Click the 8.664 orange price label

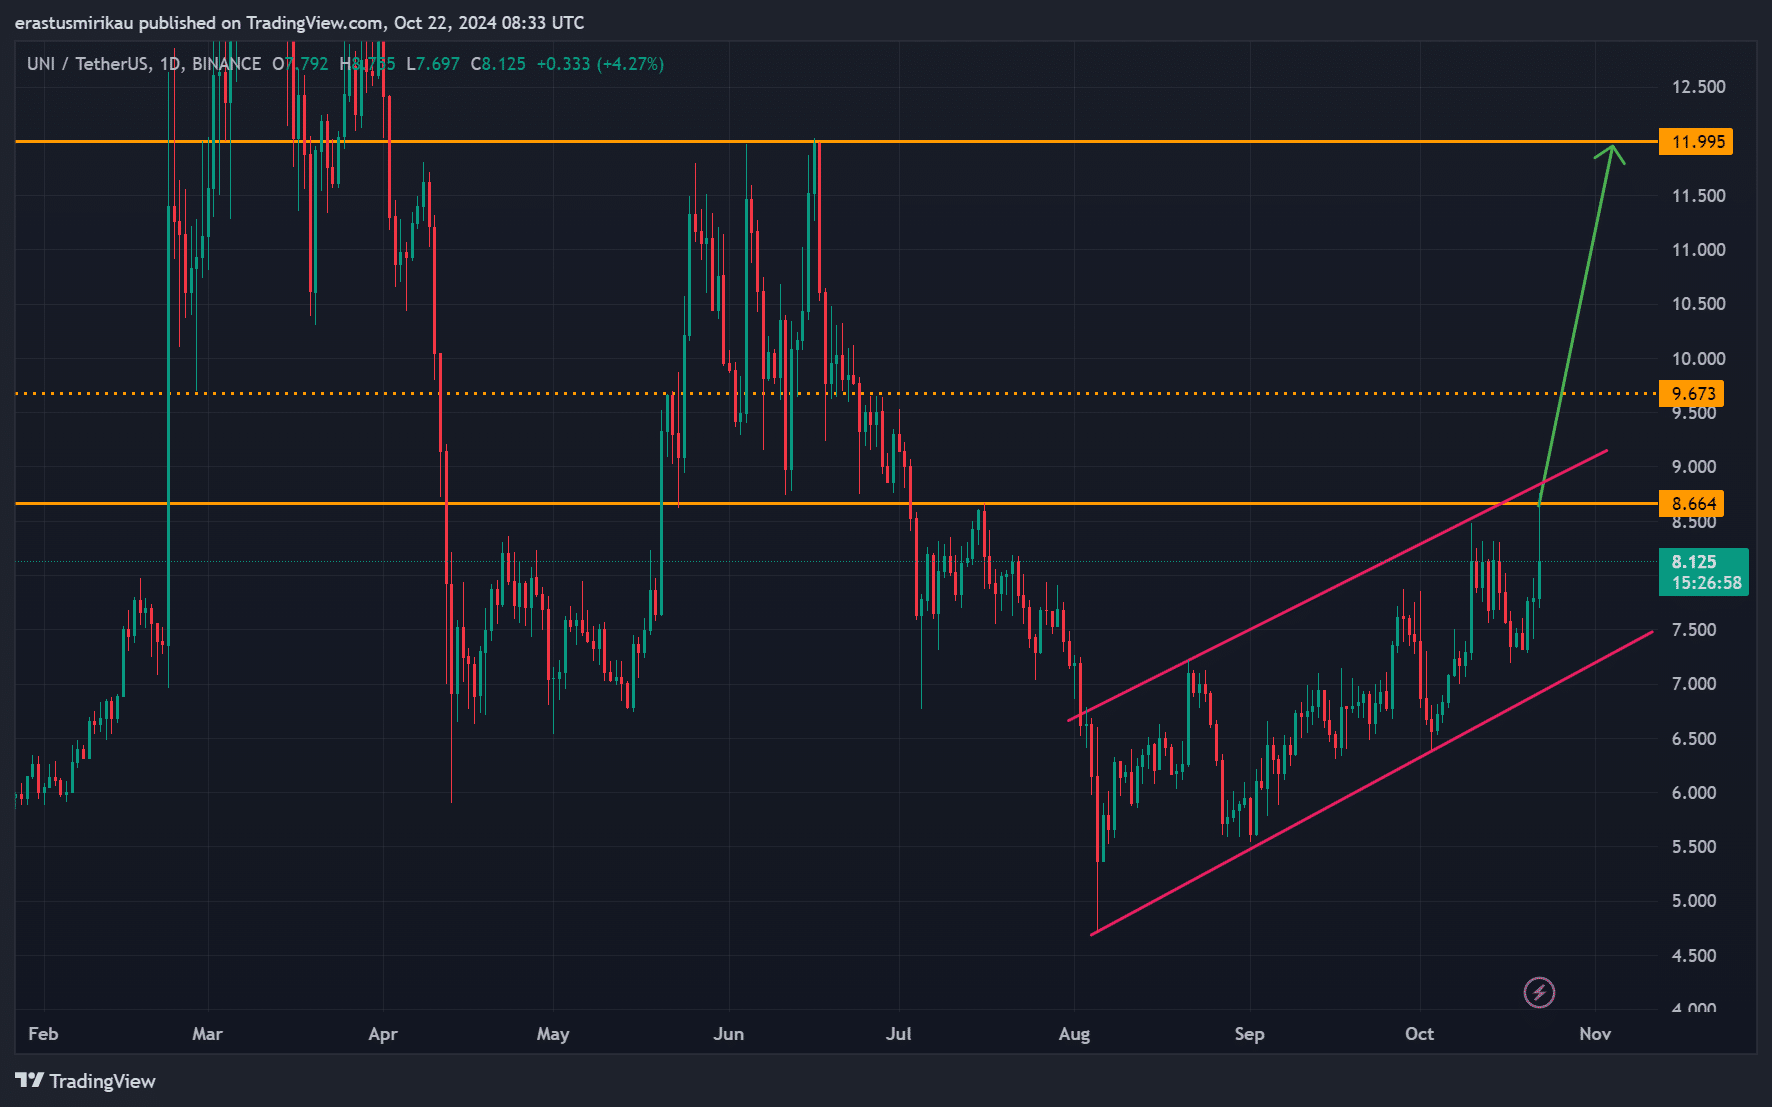click(1691, 503)
